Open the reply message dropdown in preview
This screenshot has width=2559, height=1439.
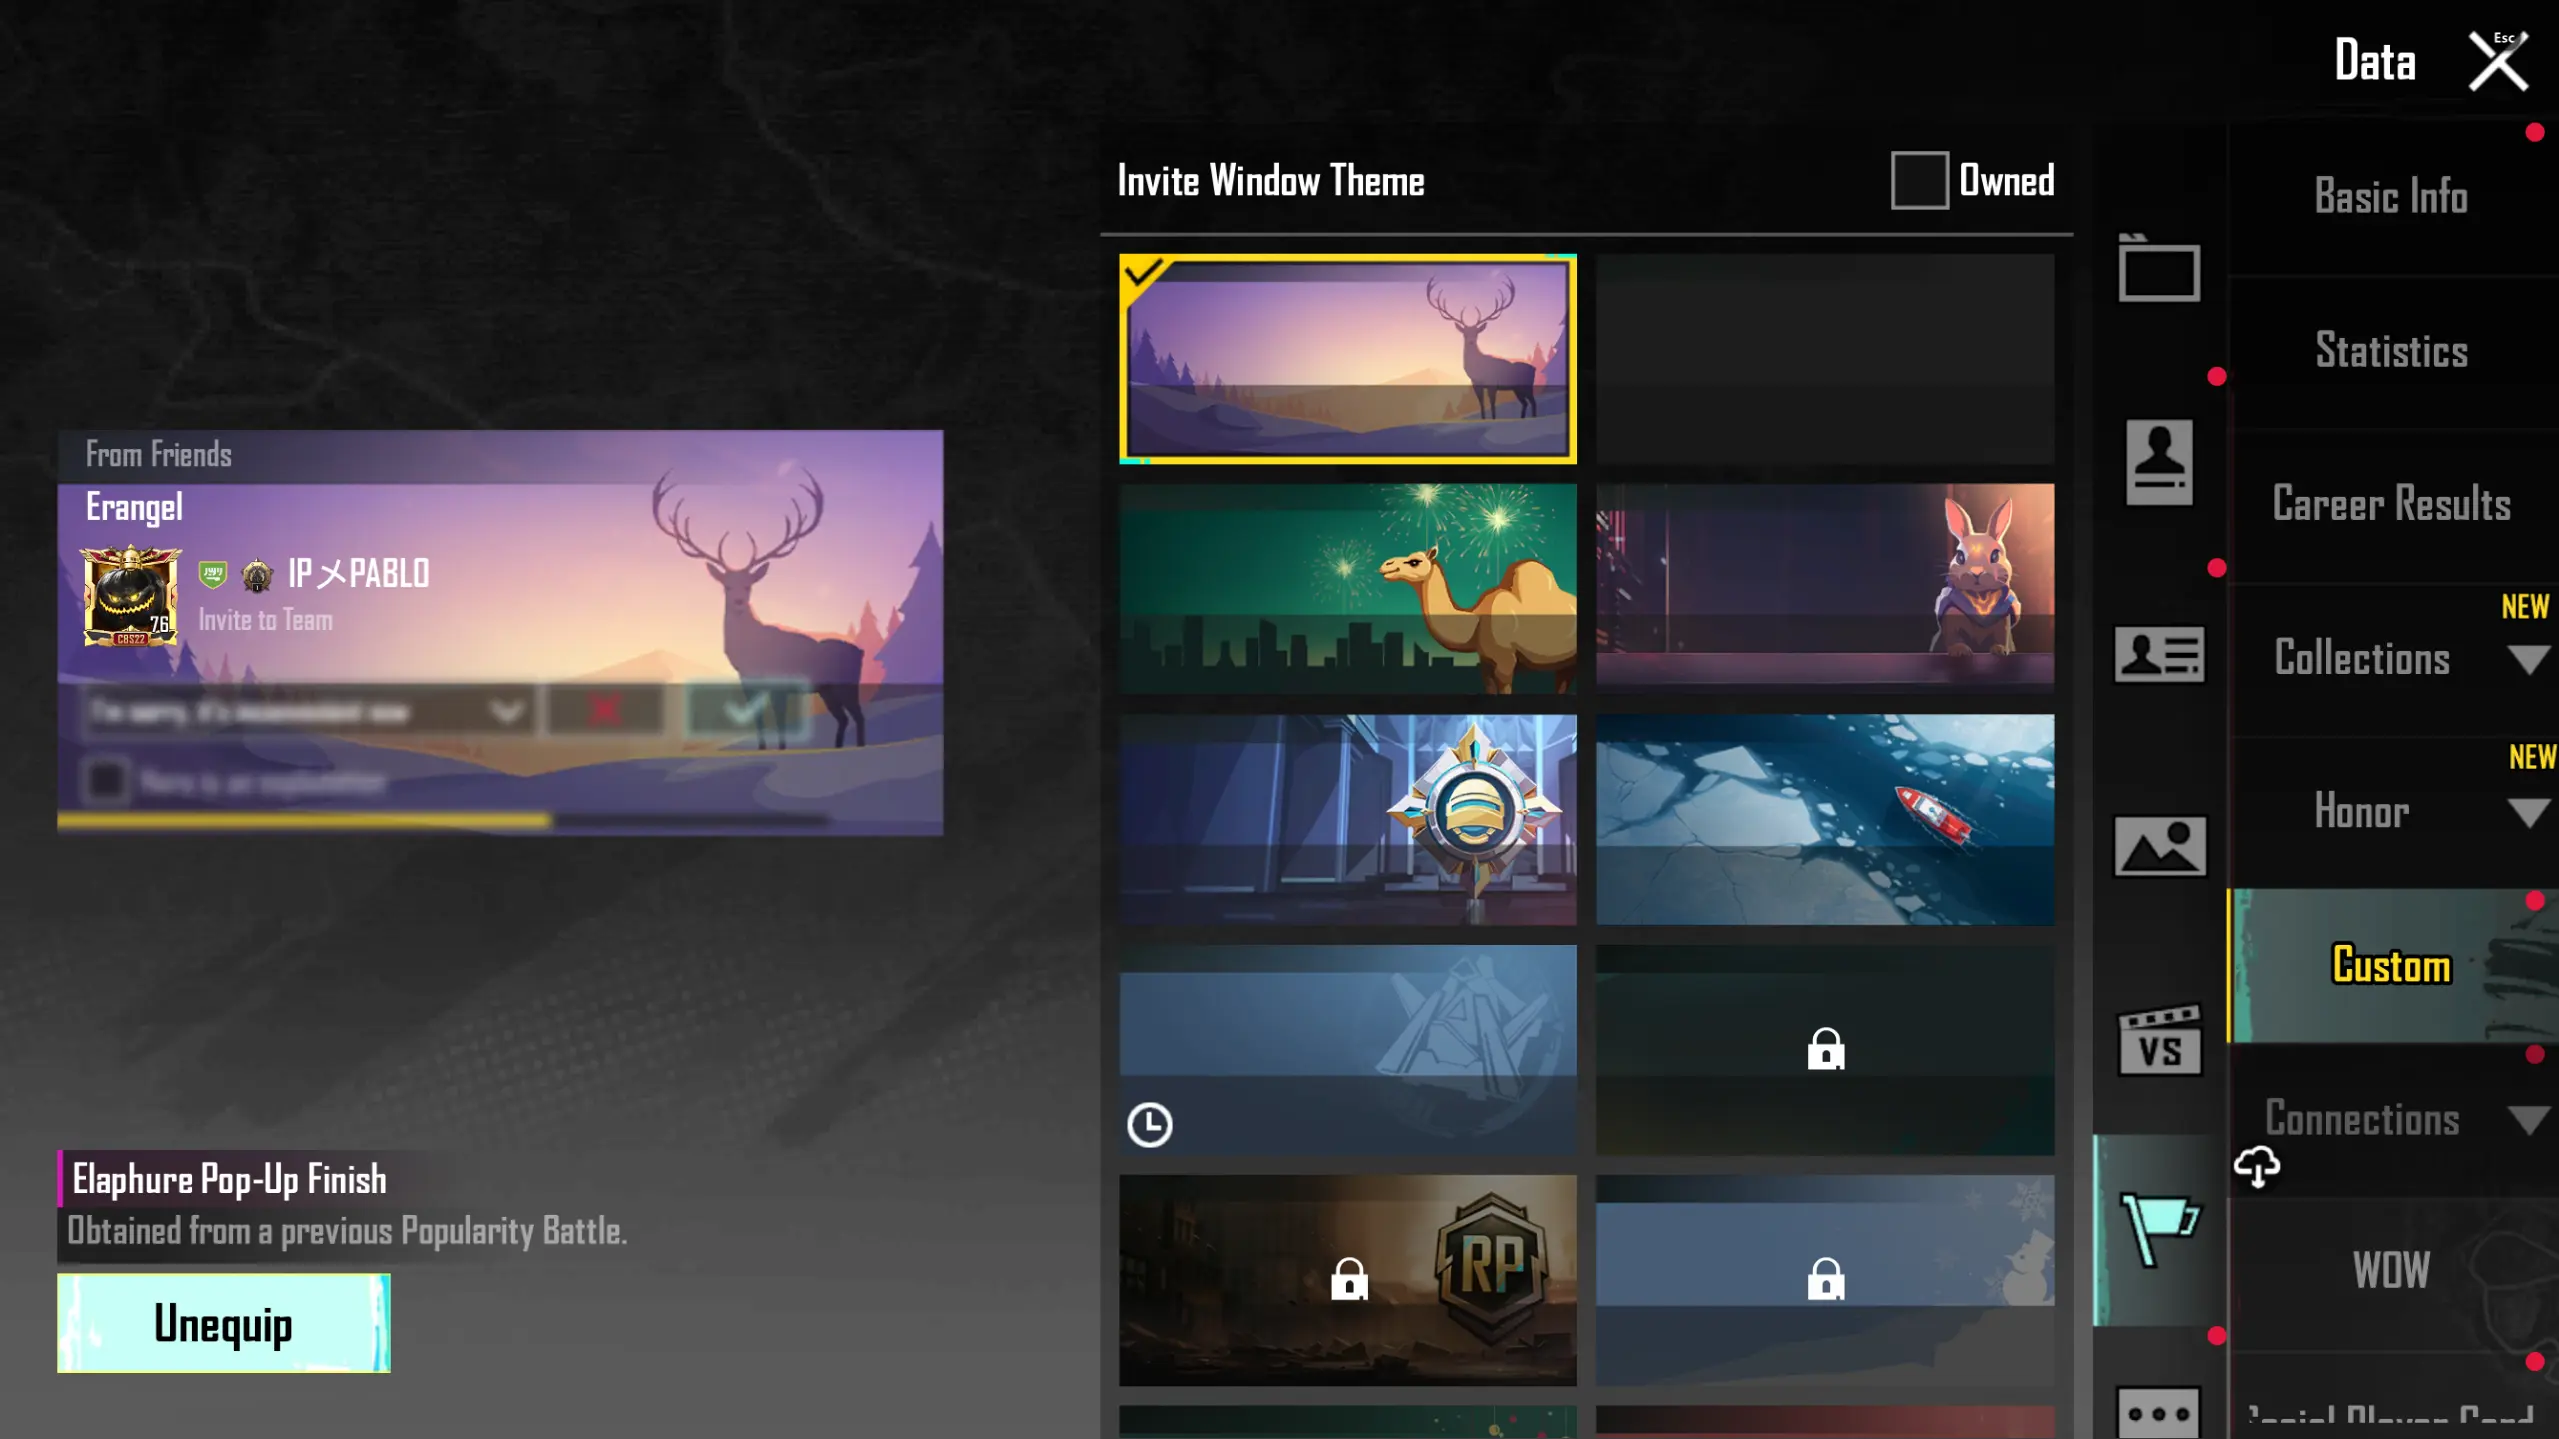point(506,711)
